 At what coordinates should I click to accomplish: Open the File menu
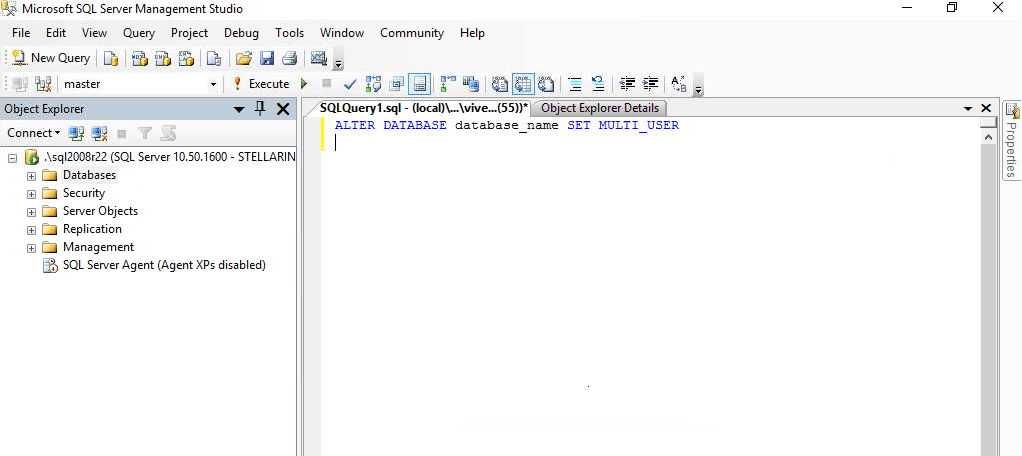click(21, 33)
